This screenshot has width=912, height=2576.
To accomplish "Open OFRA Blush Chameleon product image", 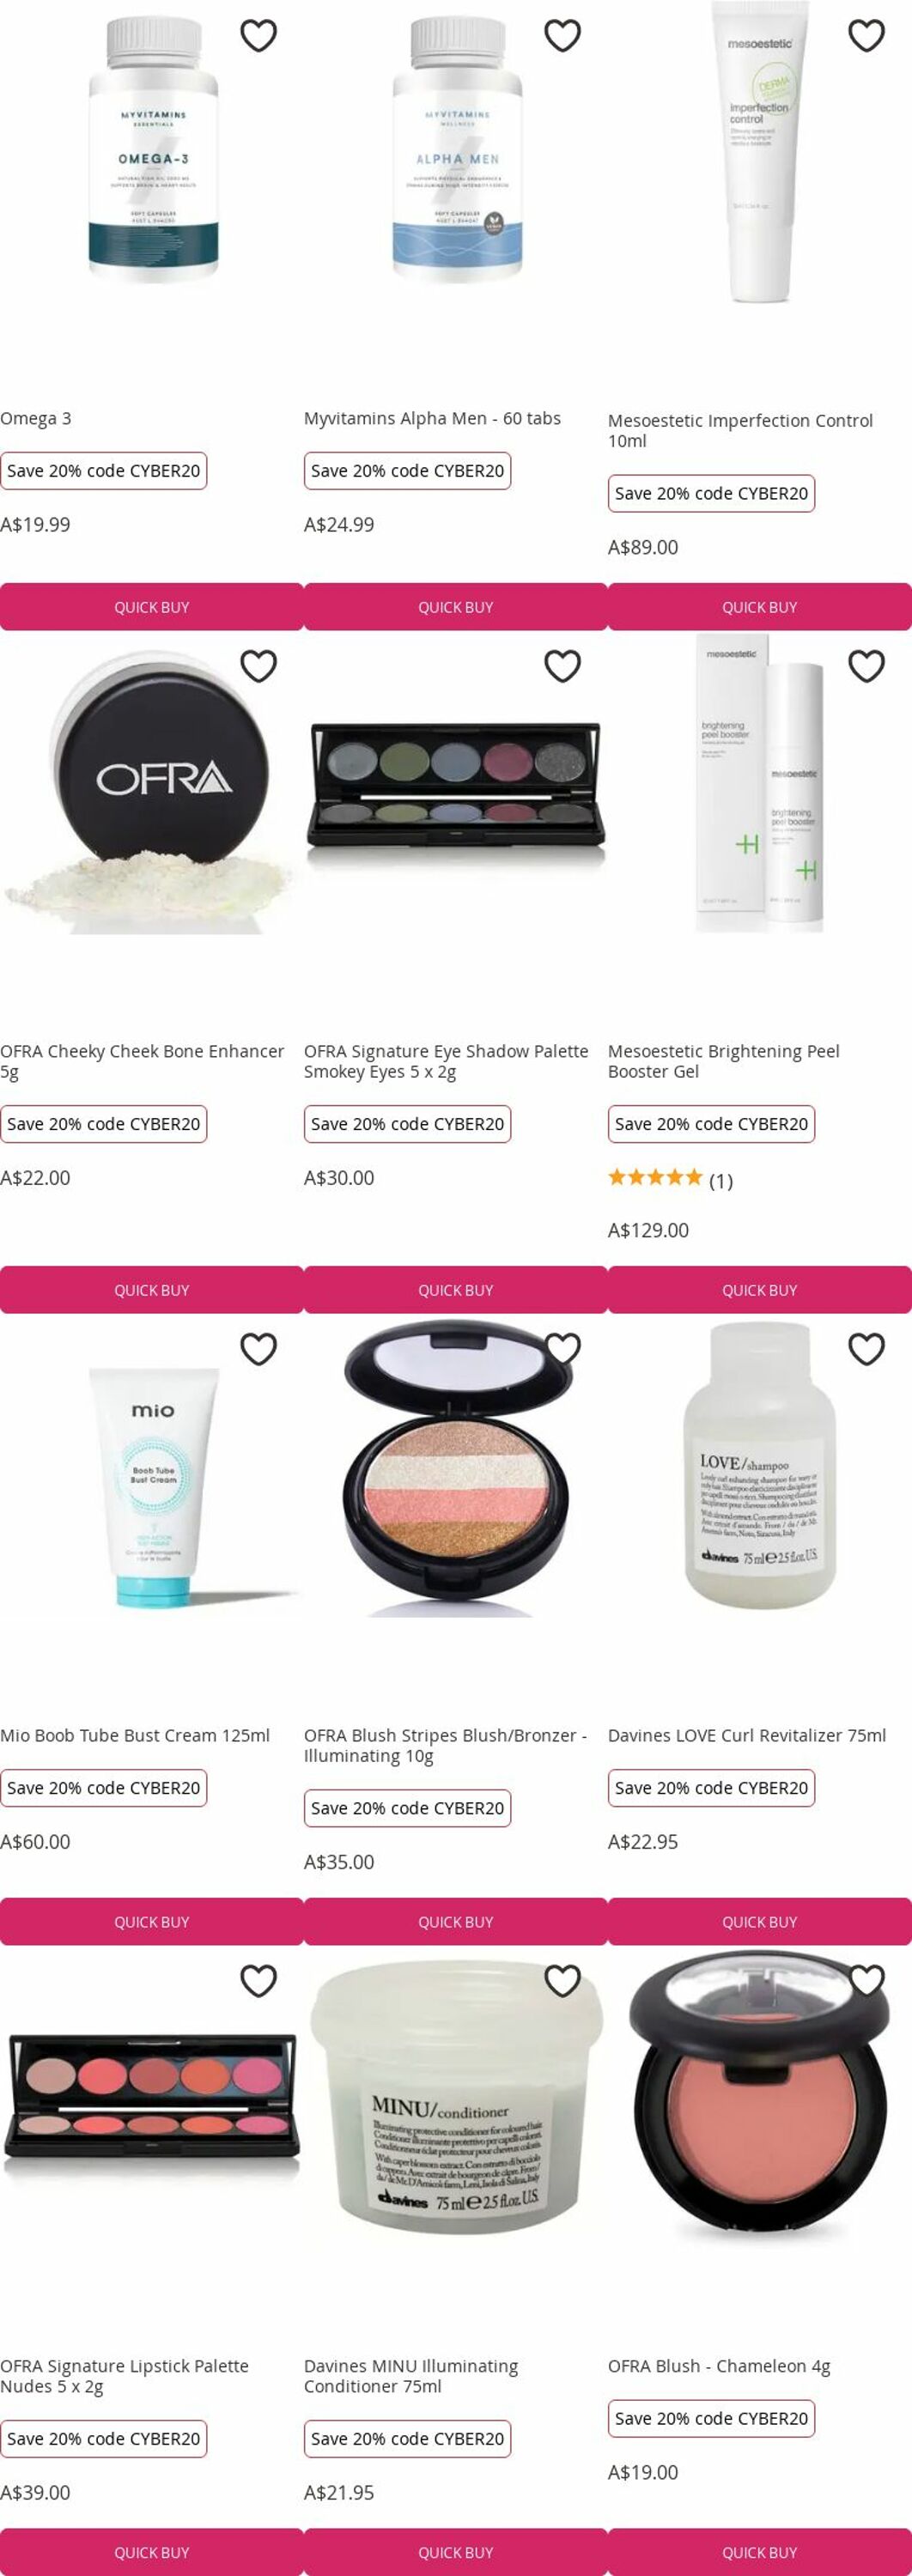I will pyautogui.click(x=760, y=2099).
